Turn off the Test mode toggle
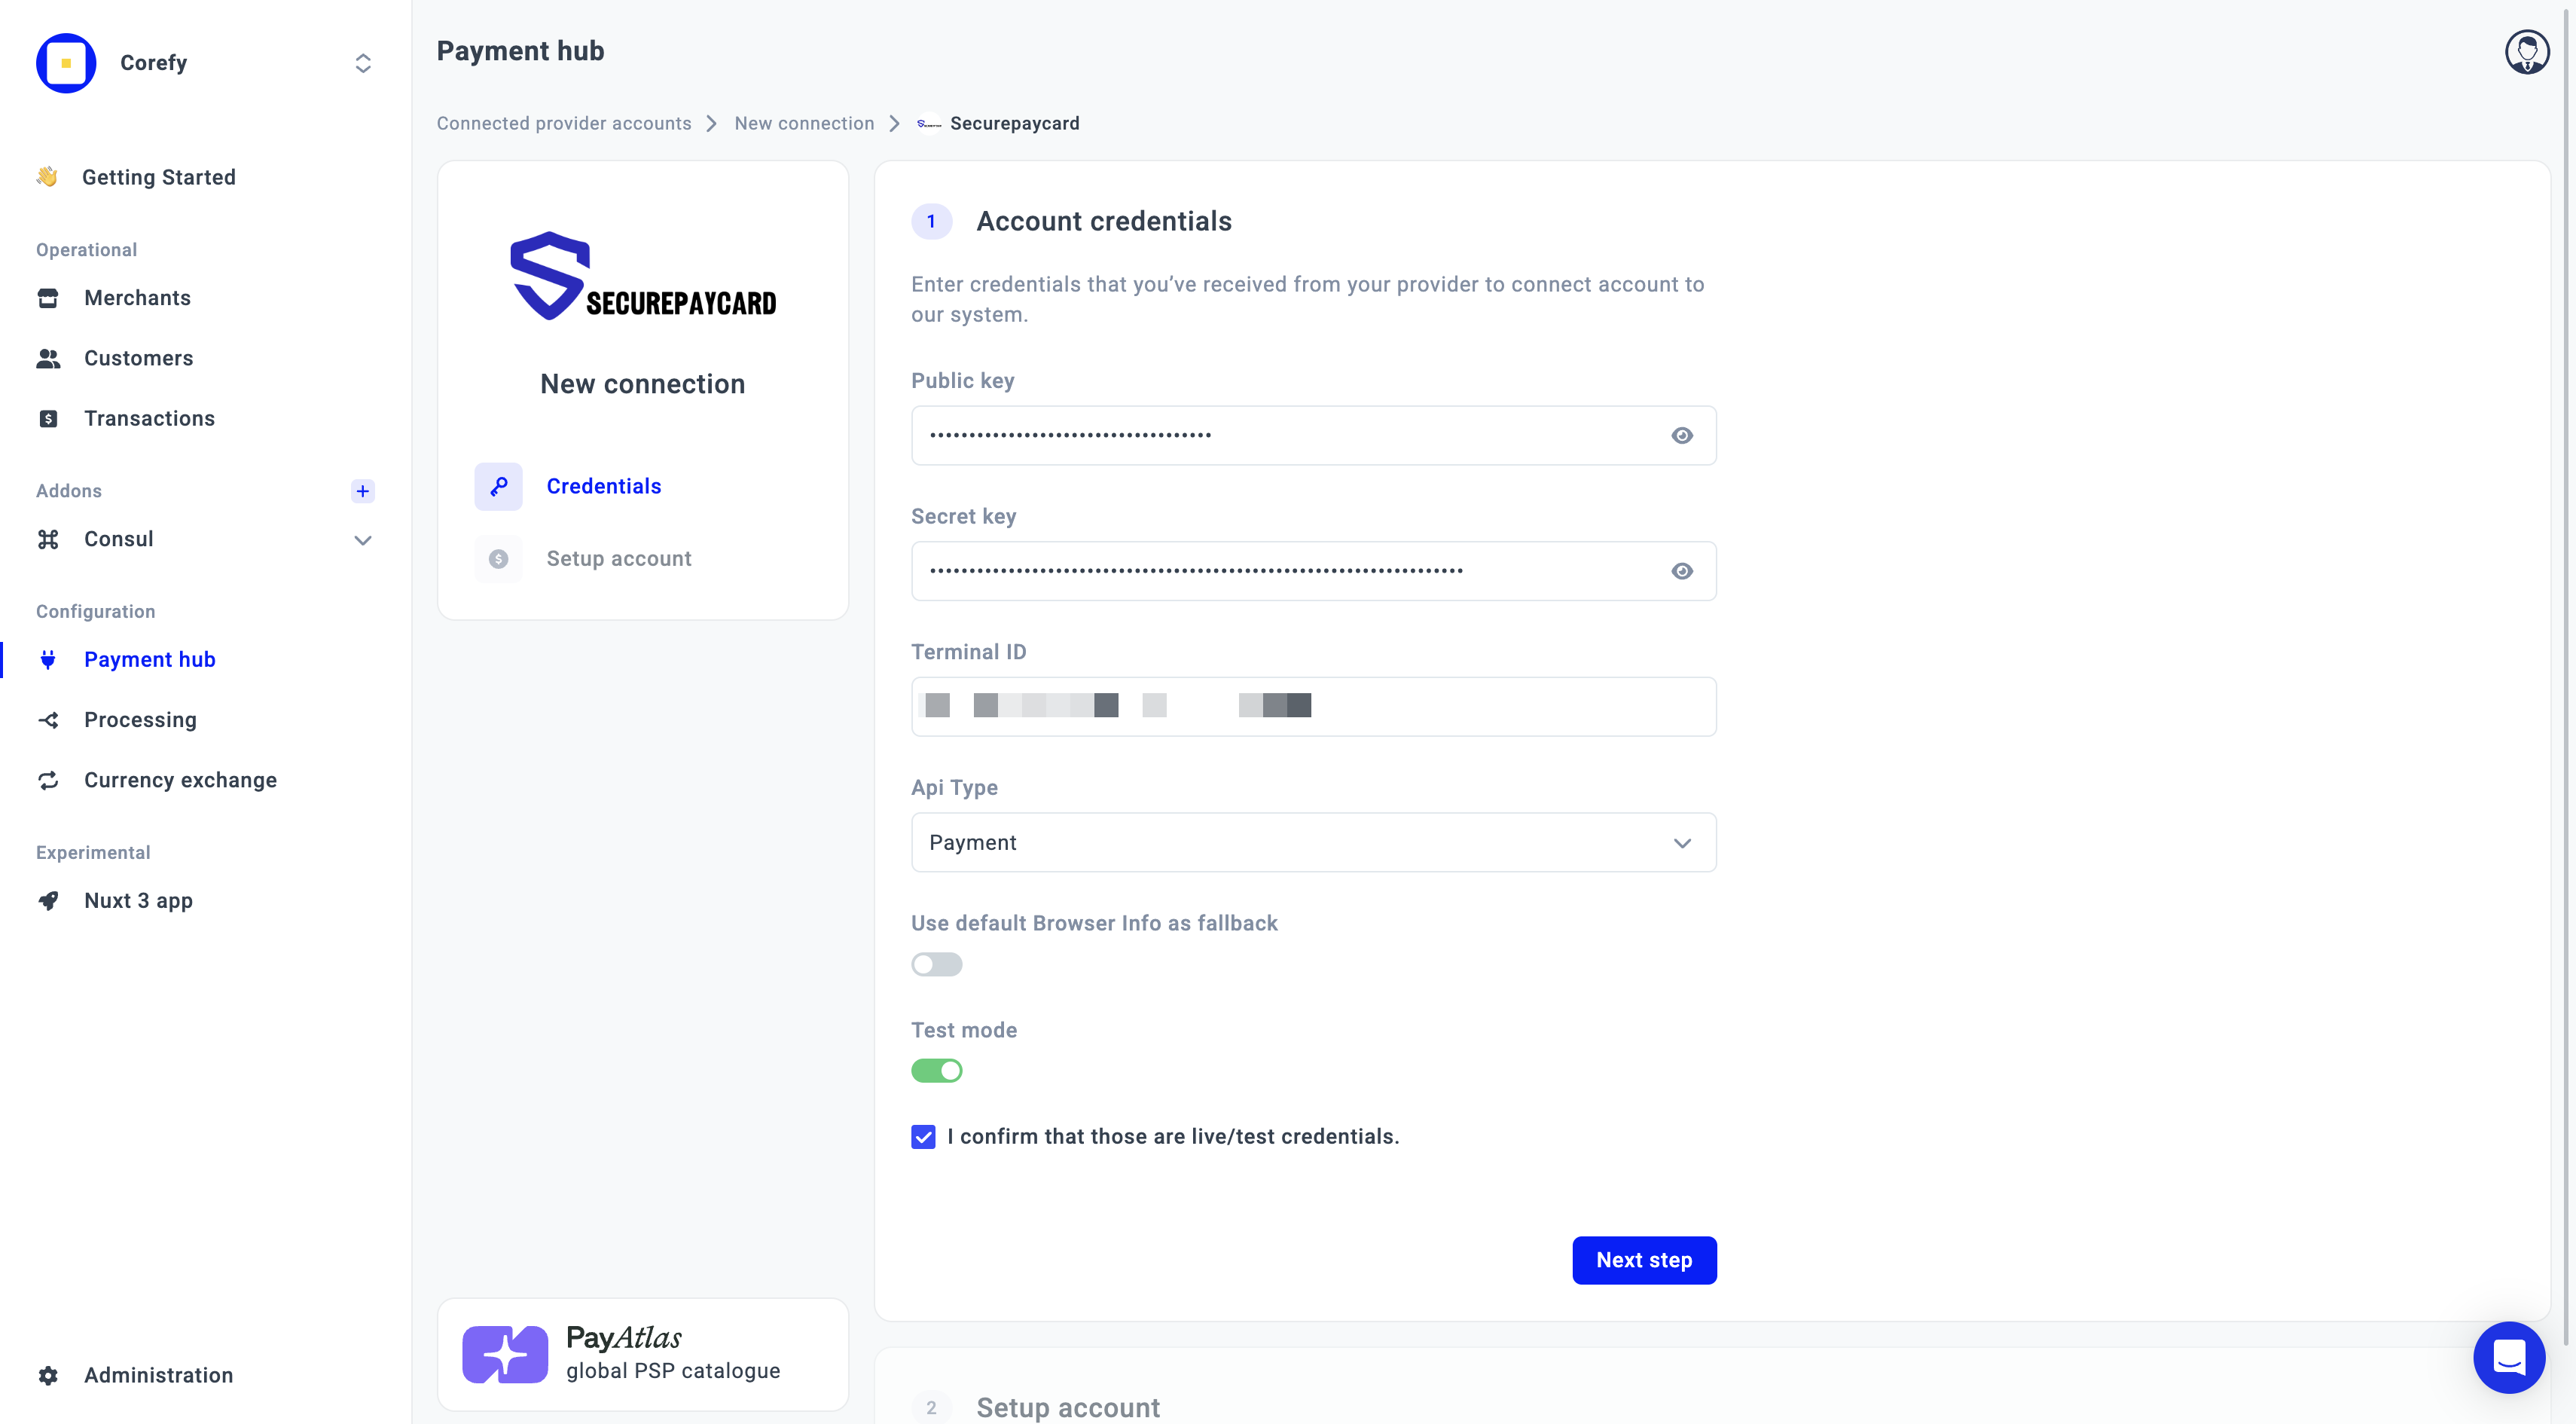Viewport: 2576px width, 1424px height. tap(936, 1071)
